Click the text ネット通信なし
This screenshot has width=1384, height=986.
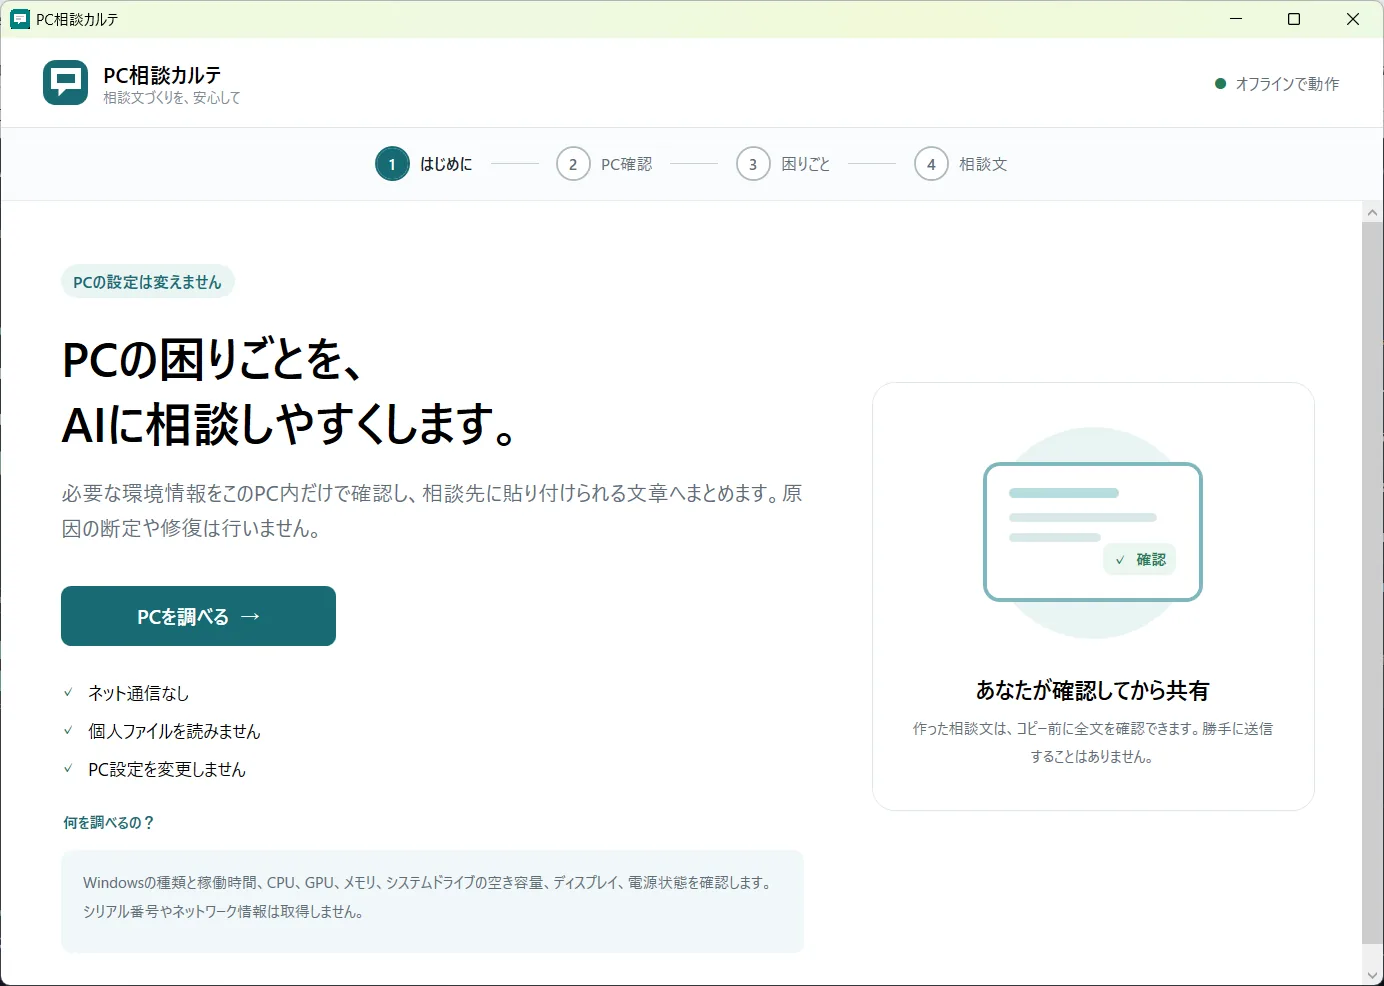pyautogui.click(x=138, y=693)
